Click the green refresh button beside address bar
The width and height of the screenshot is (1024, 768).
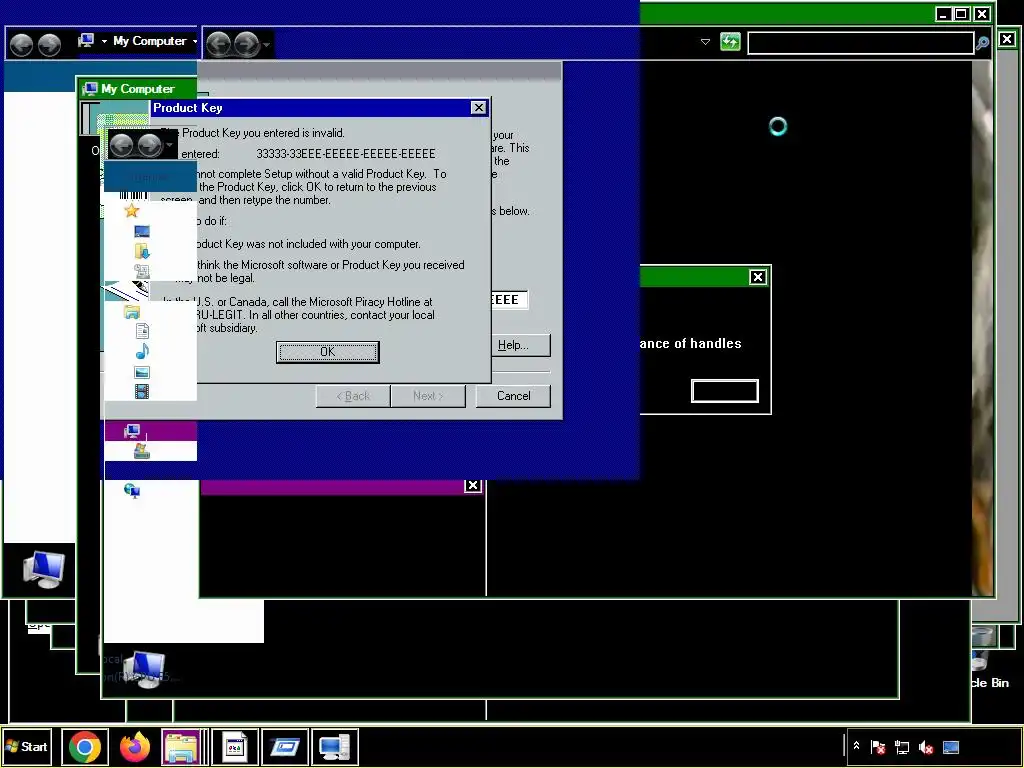coord(730,42)
